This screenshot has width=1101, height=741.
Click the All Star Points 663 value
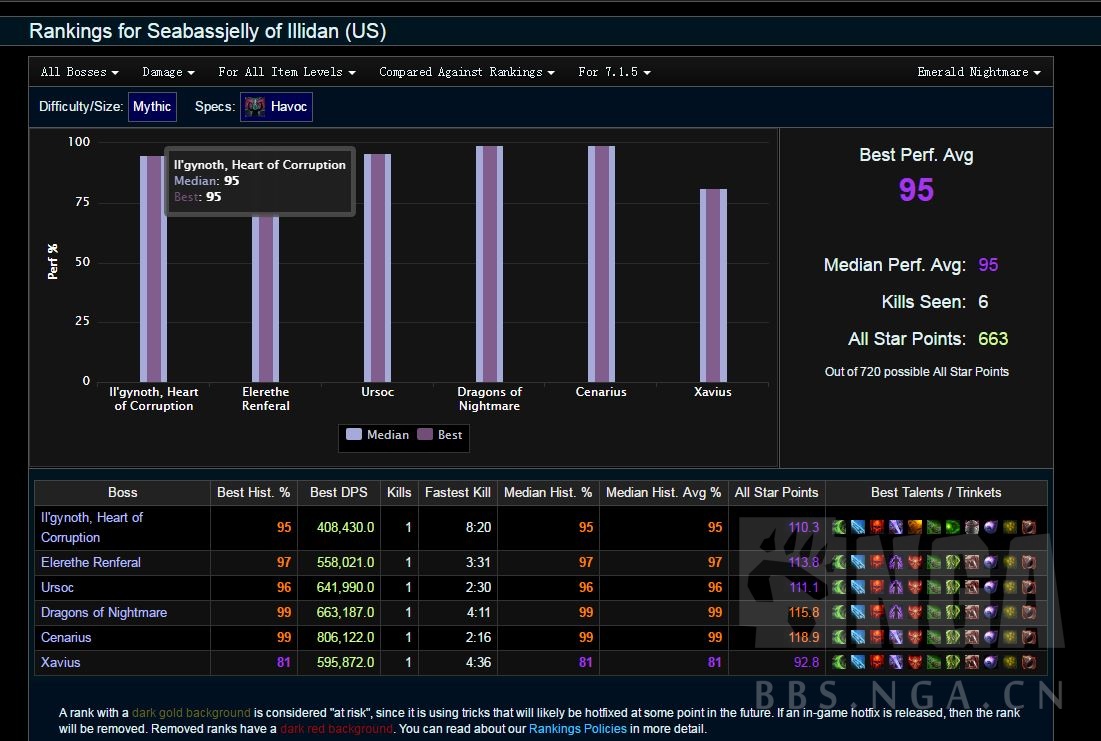point(993,339)
